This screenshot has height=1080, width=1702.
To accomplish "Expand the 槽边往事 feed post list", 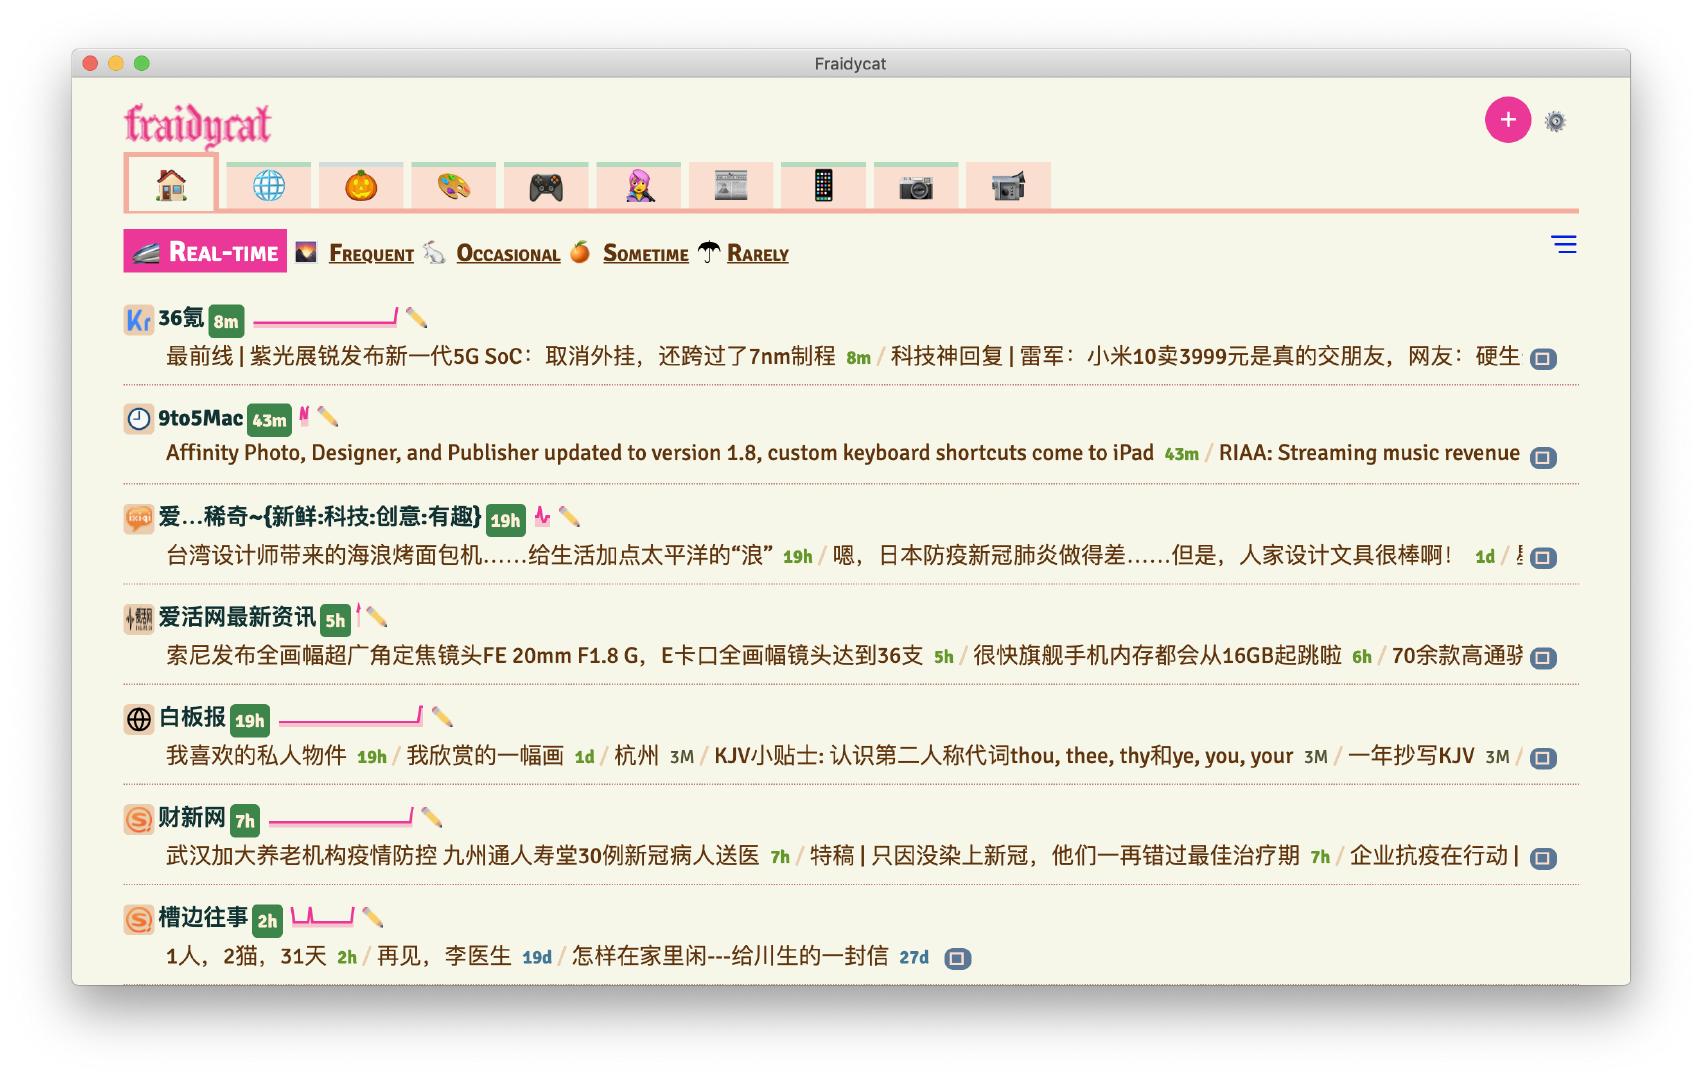I will point(957,959).
